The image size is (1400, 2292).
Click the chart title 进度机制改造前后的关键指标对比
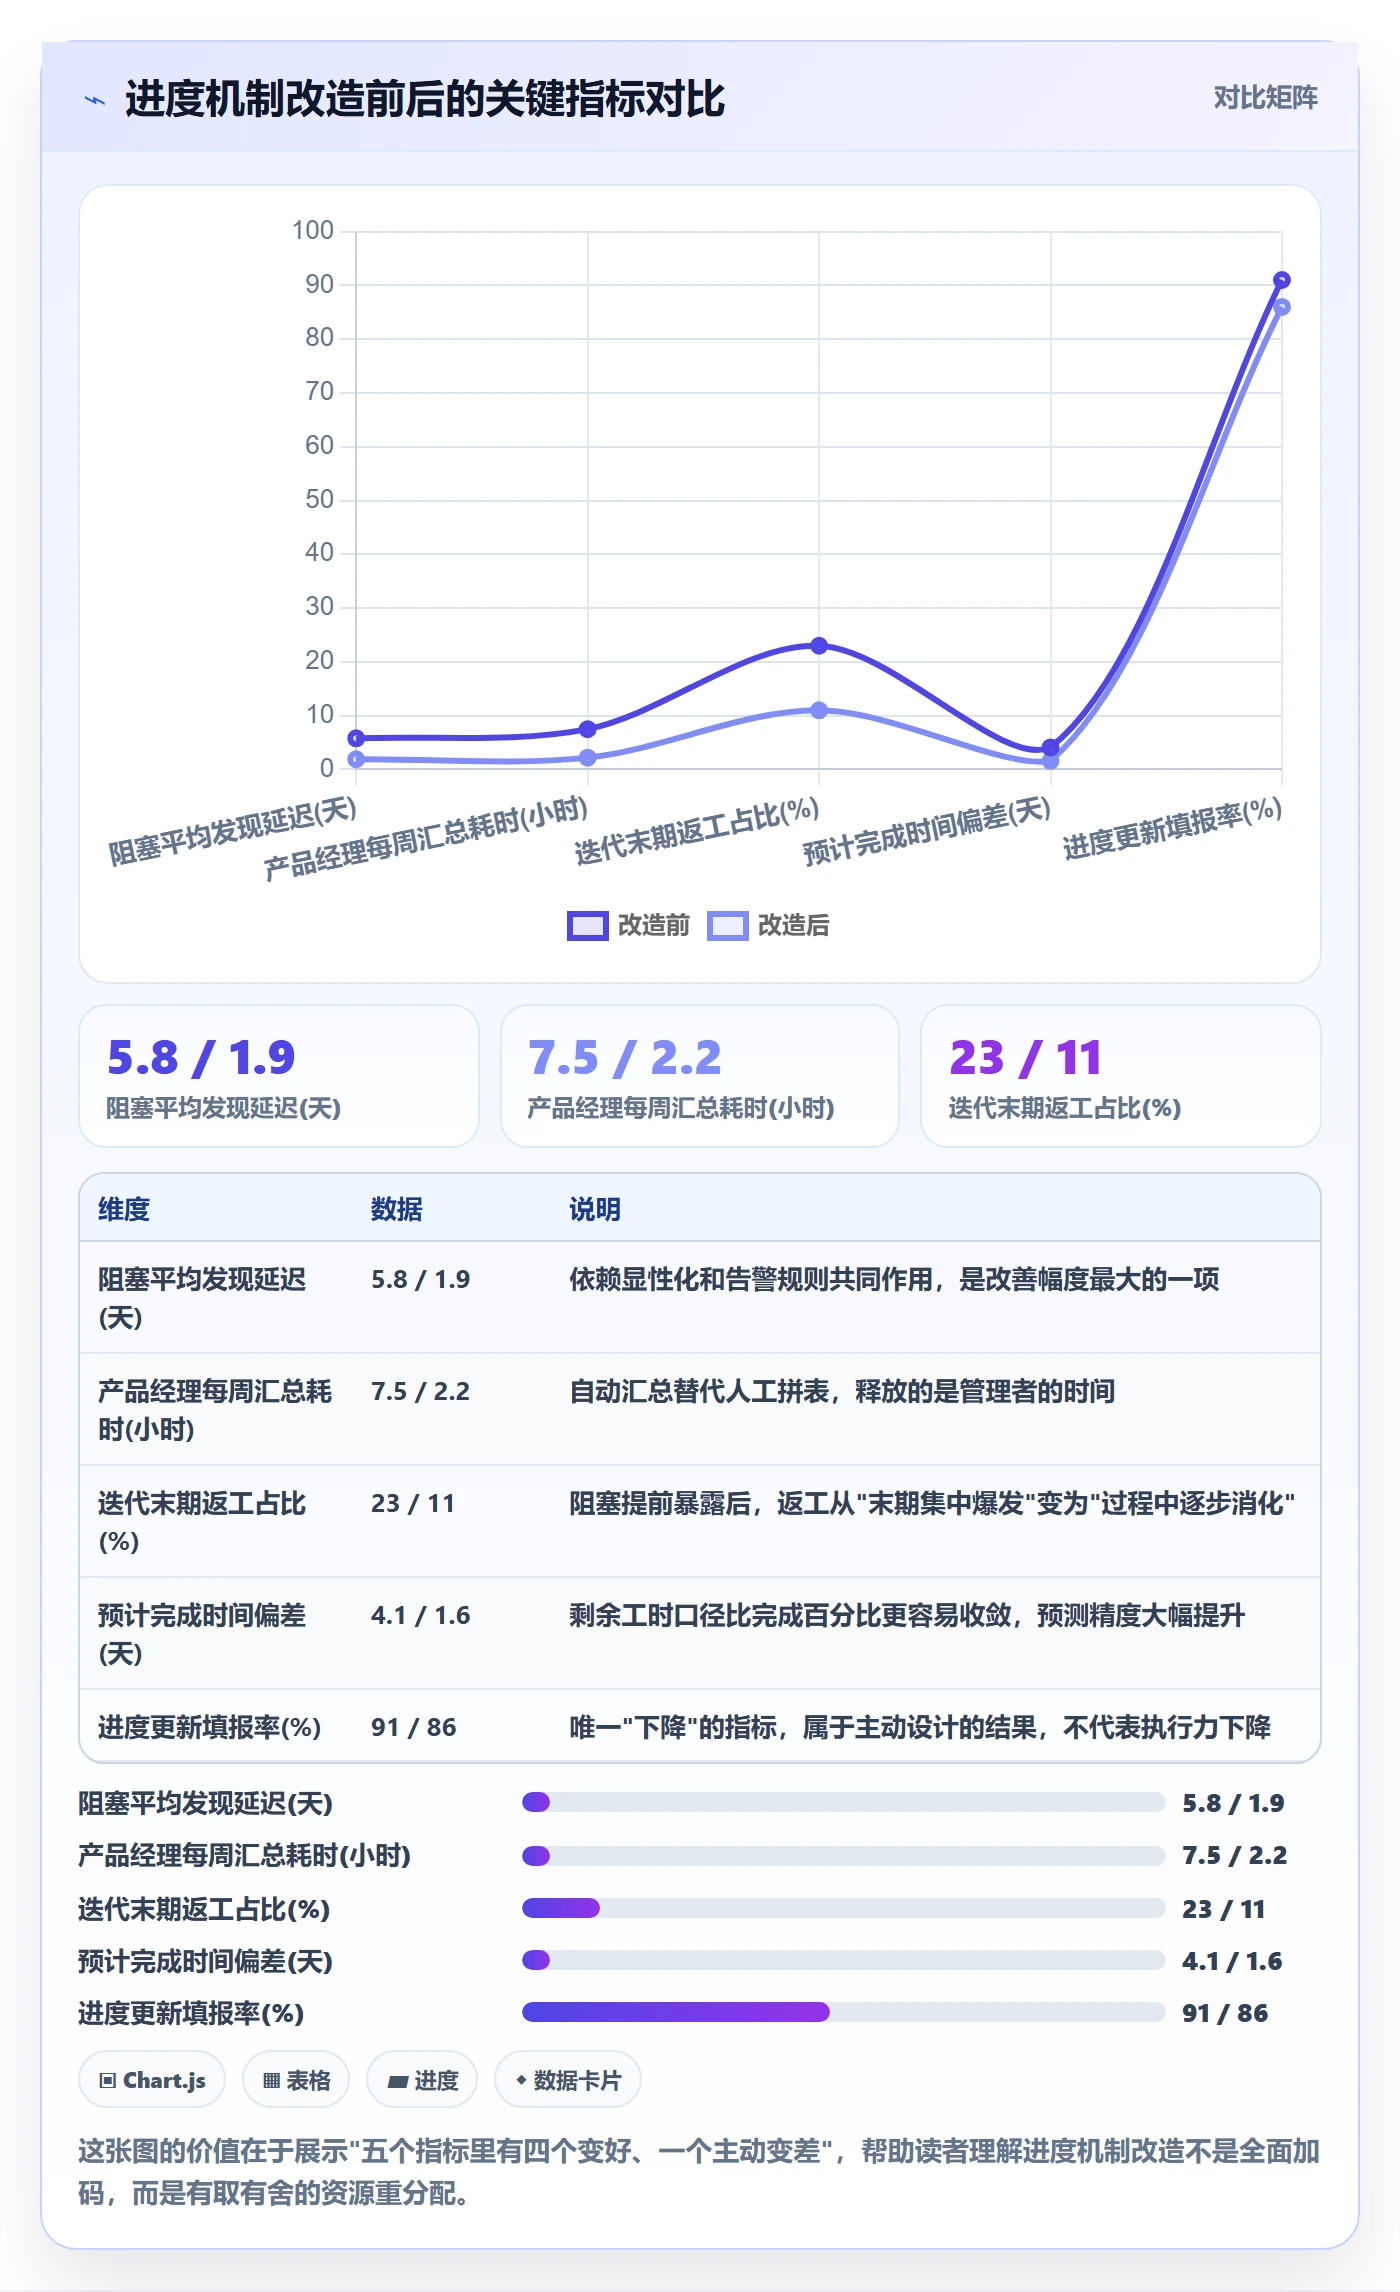[x=425, y=99]
